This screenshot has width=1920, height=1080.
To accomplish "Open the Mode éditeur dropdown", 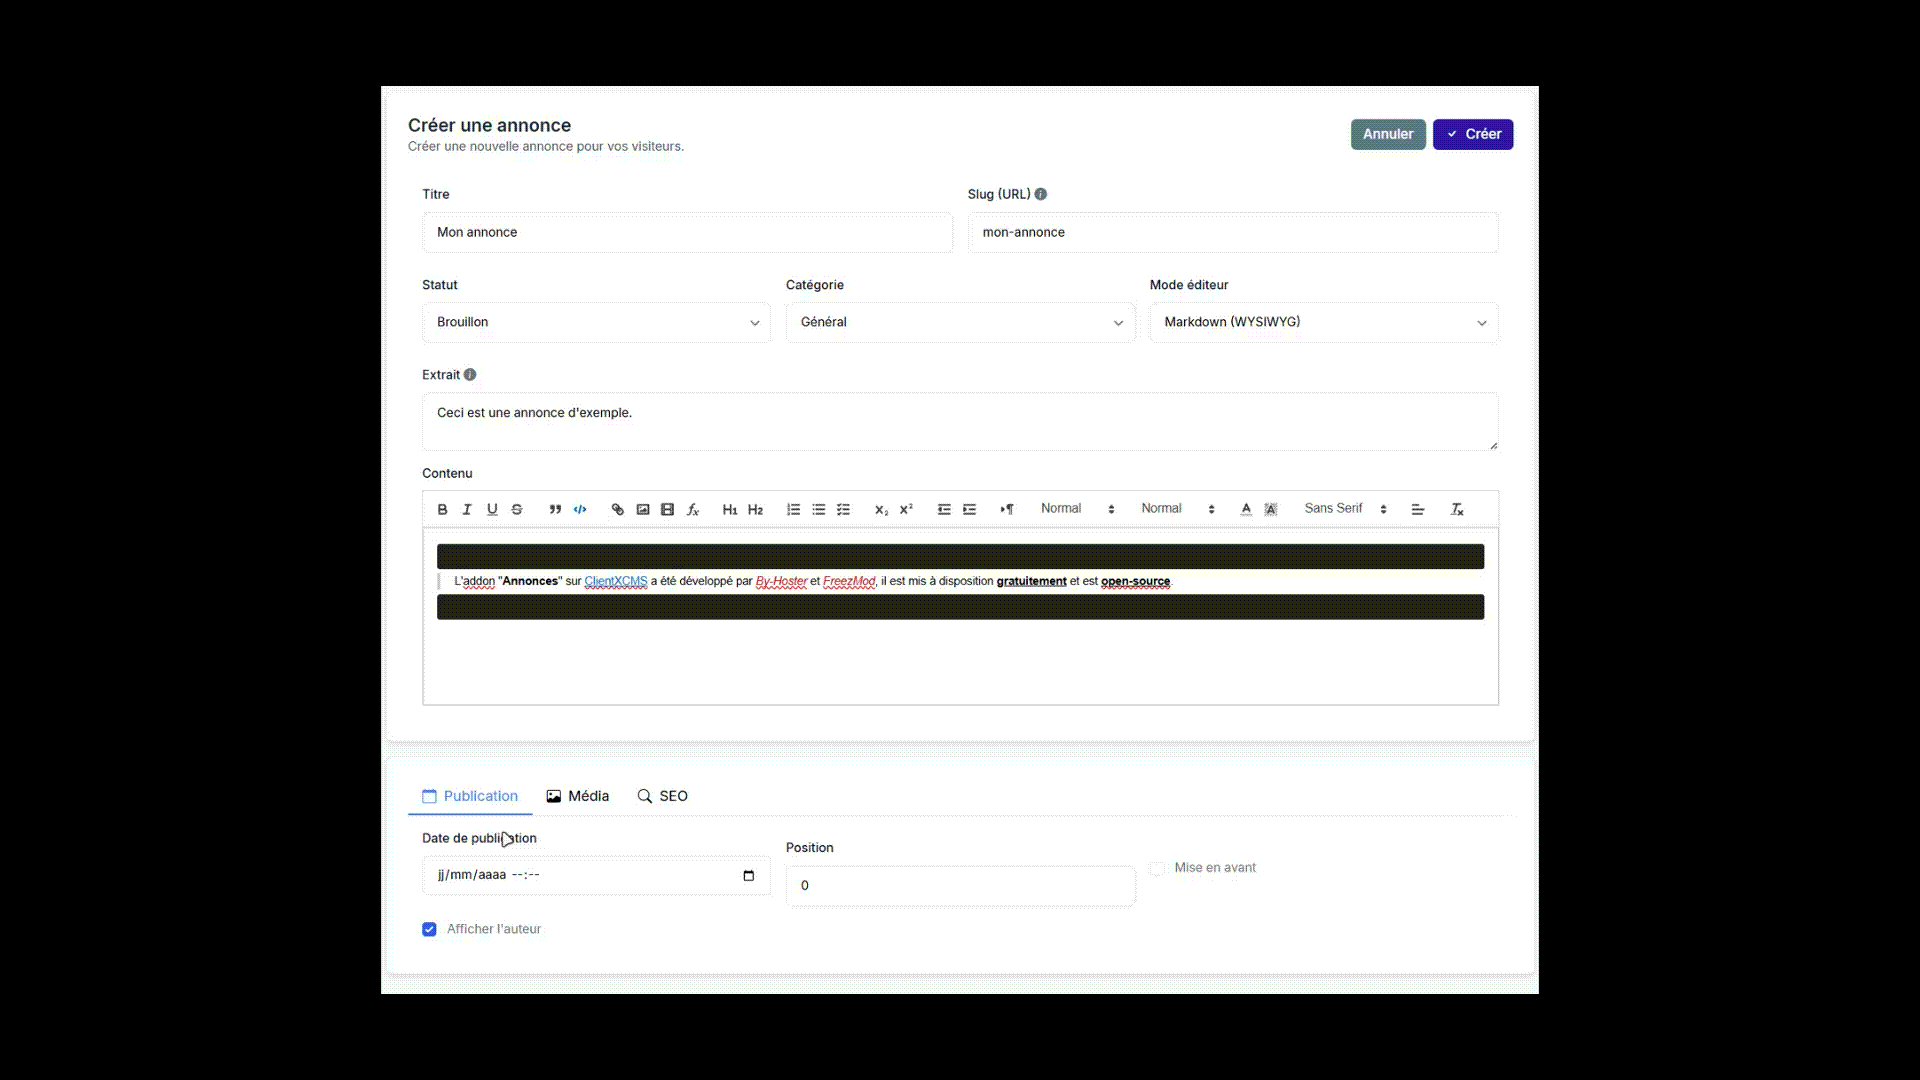I will pyautogui.click(x=1323, y=322).
